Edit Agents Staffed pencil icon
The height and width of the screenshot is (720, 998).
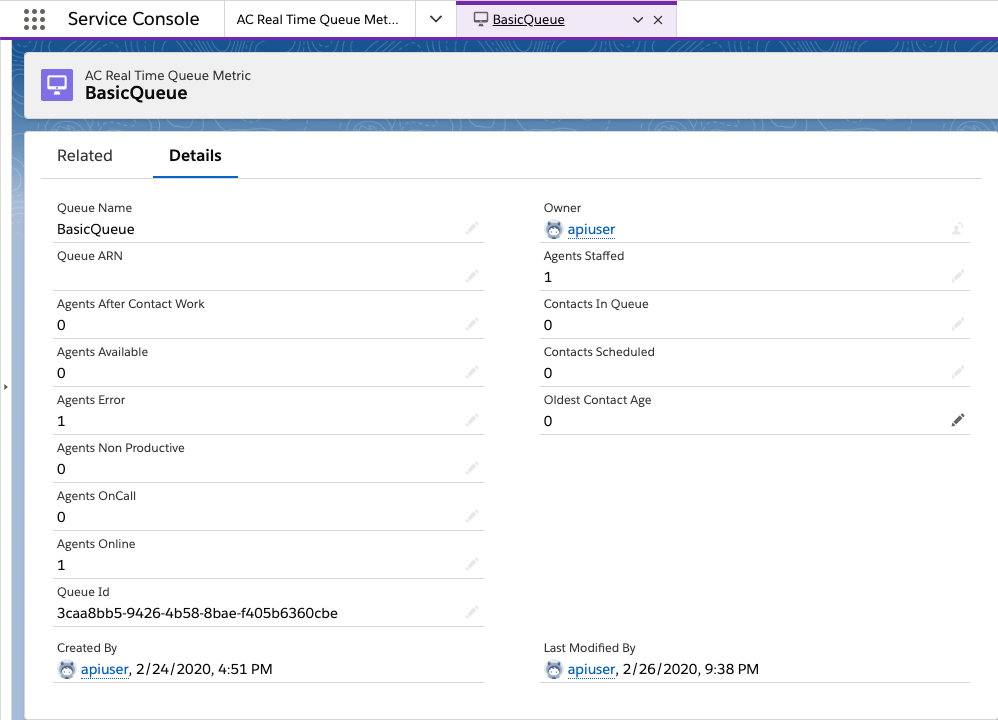958,276
